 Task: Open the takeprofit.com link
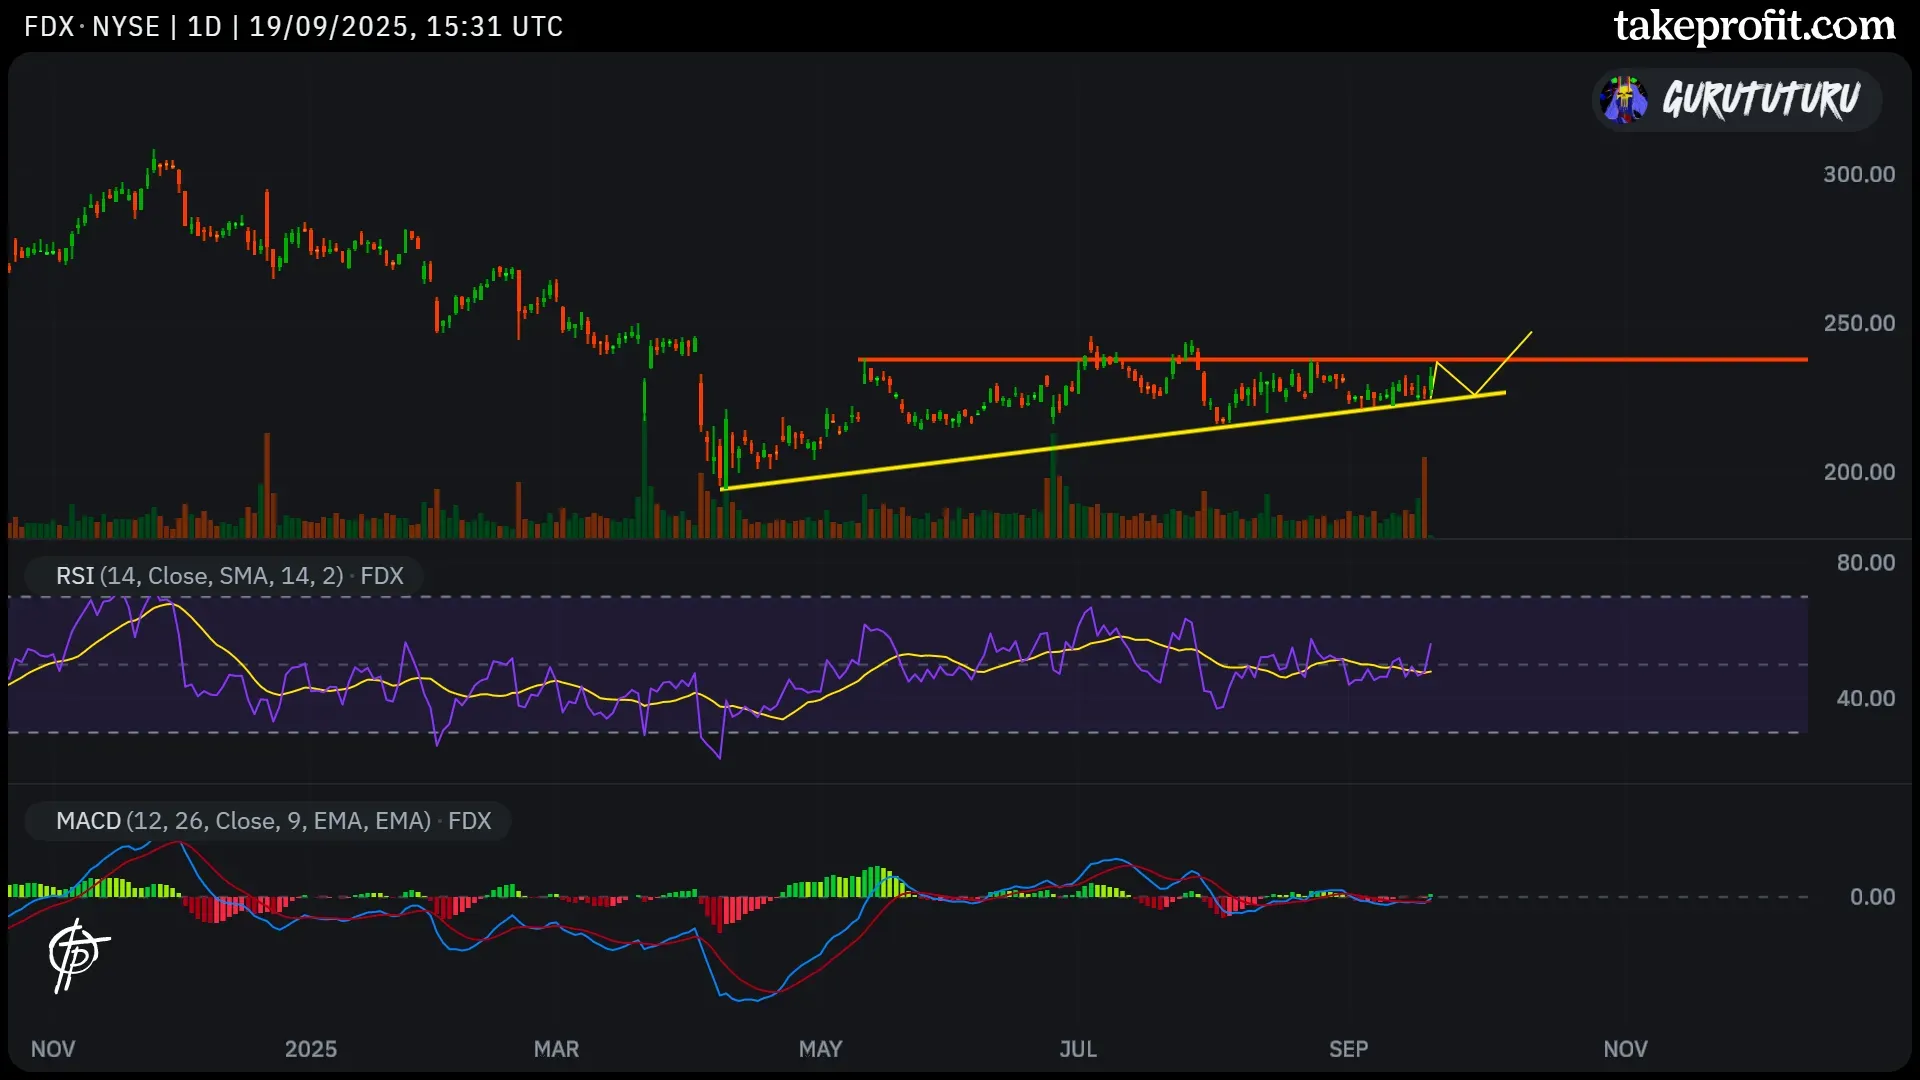click(1754, 26)
